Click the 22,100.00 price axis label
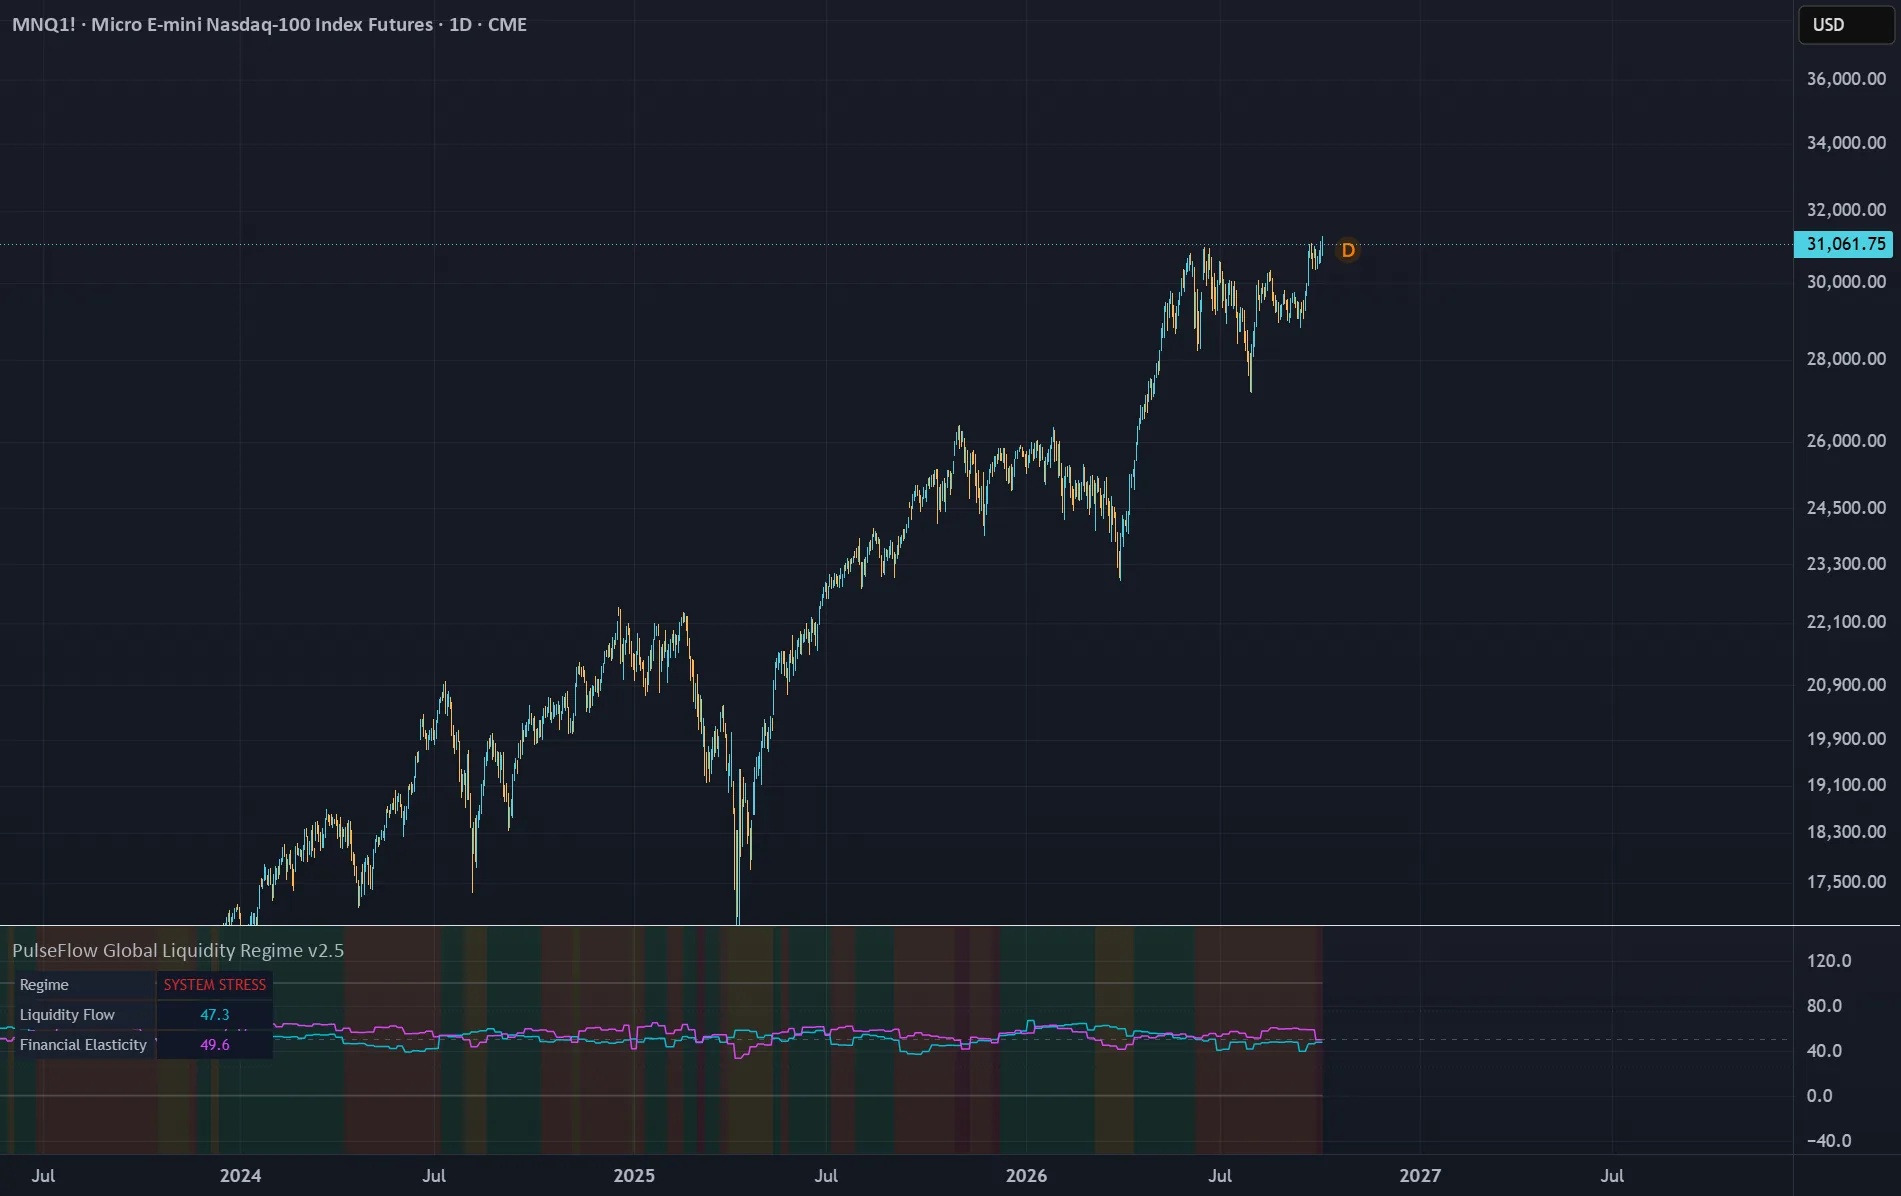This screenshot has height=1196, width=1901. coord(1846,622)
